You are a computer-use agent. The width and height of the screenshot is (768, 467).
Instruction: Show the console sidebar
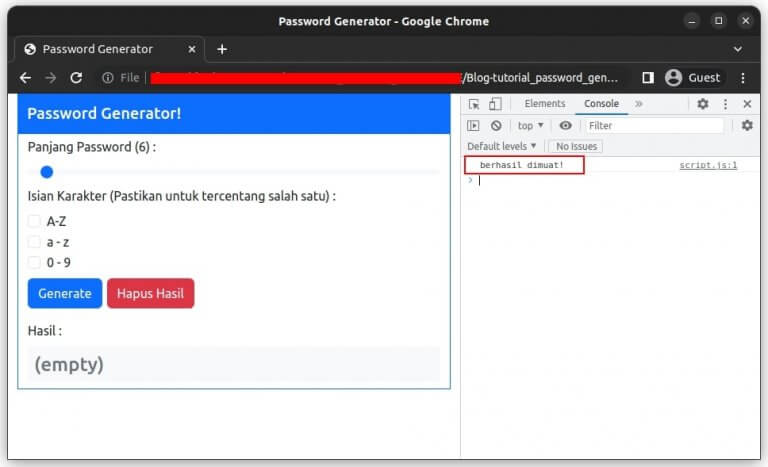pos(473,125)
